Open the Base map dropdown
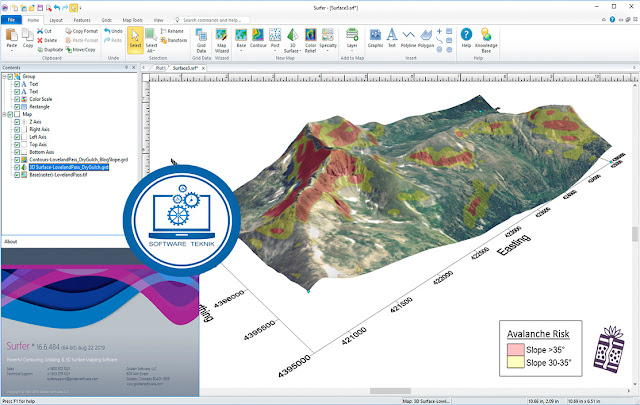640x405 pixels. [241, 51]
